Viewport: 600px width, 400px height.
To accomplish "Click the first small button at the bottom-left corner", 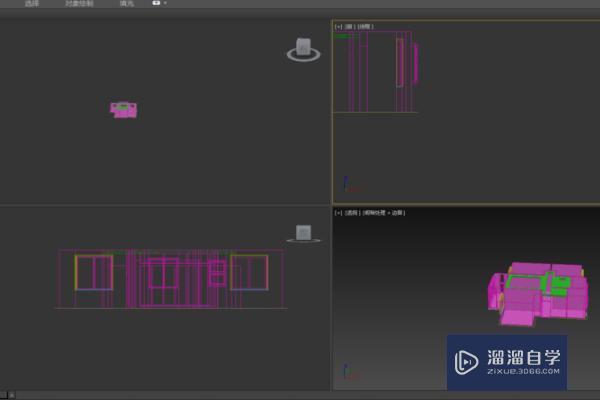I will 3,395.
